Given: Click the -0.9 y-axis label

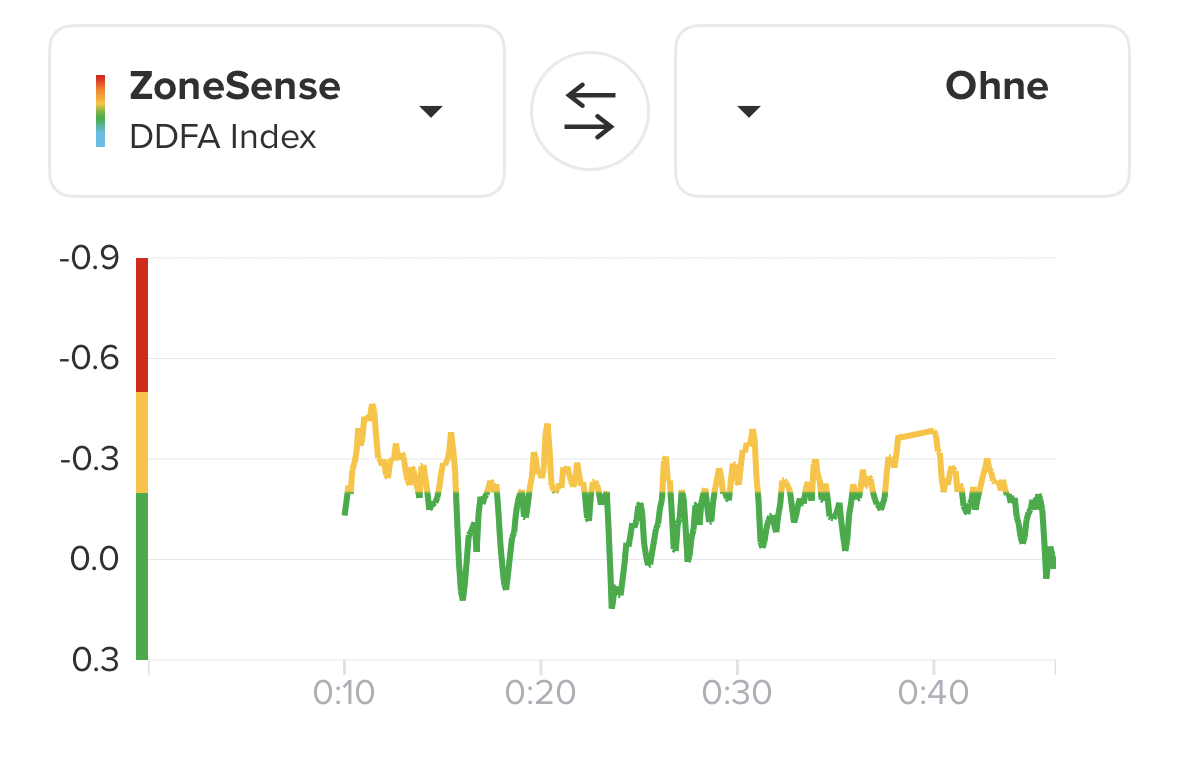Looking at the screenshot, I should [89, 259].
